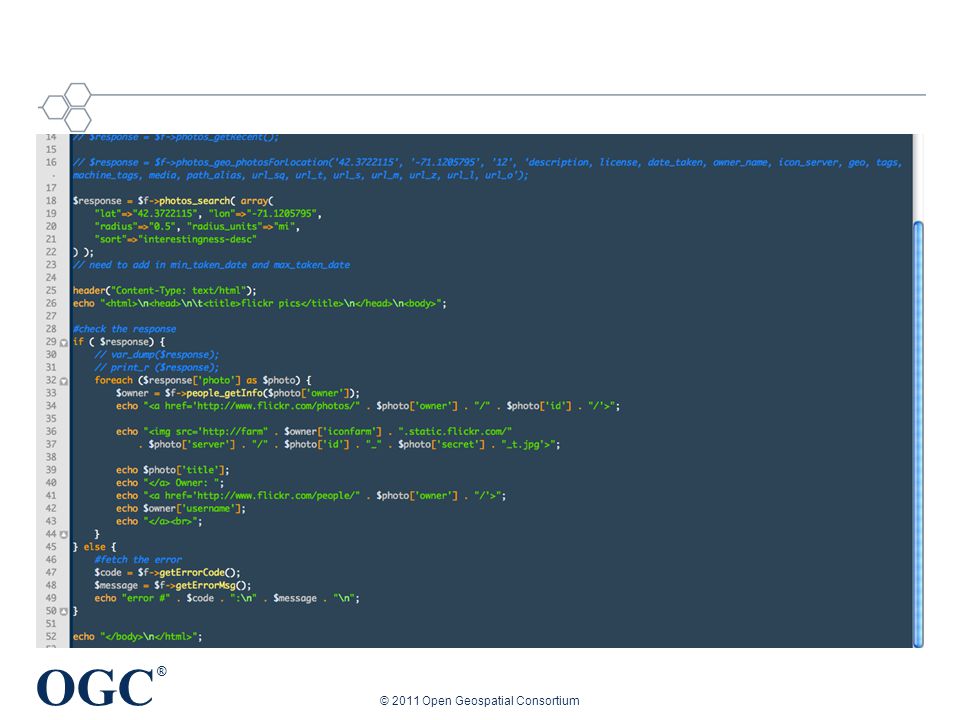Viewport: 960px width, 720px height.
Task: Click the 'echo $owner['username'];' line
Action: [x=181, y=509]
